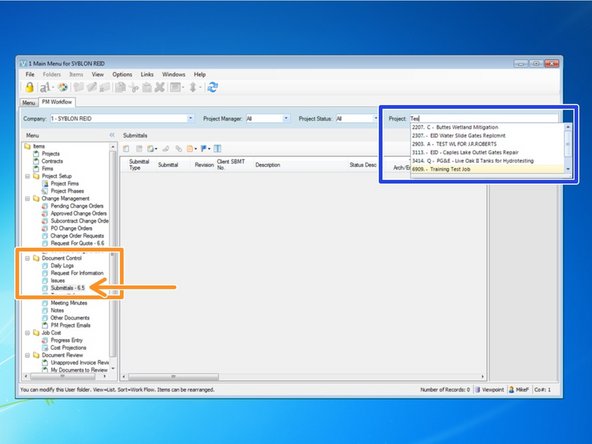Open the Project Manager dropdown
The image size is (592, 444).
(286, 119)
